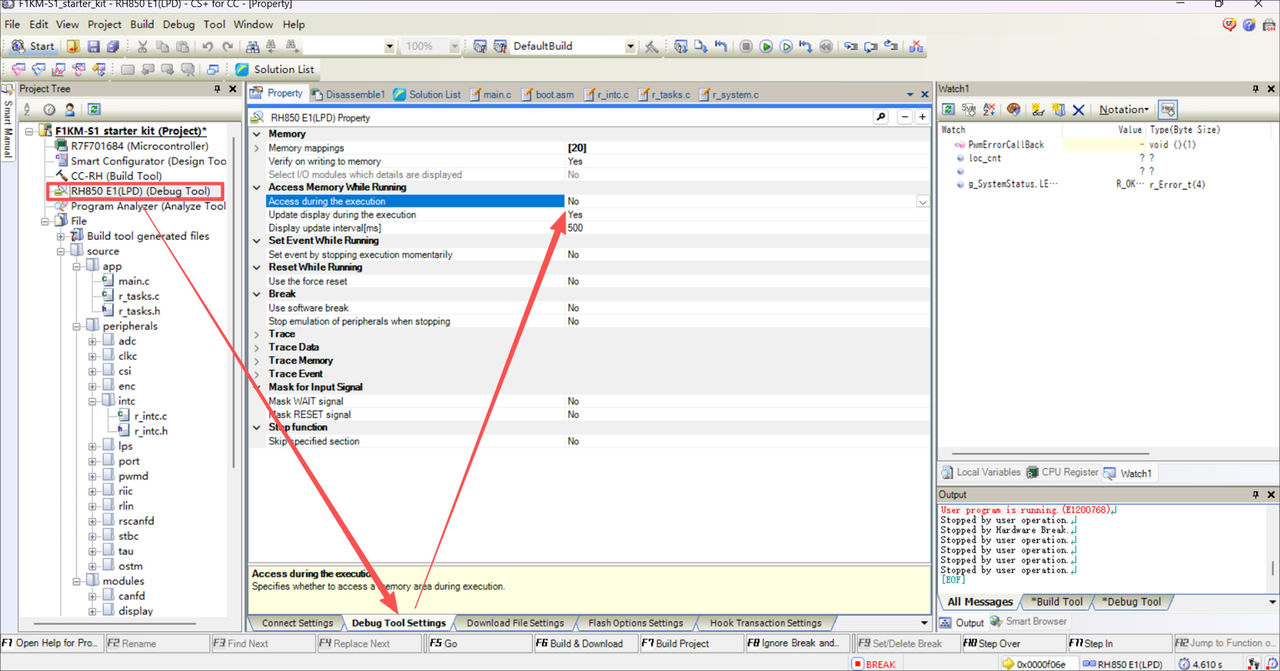Open the Debug menu
This screenshot has width=1280, height=671.
(179, 24)
